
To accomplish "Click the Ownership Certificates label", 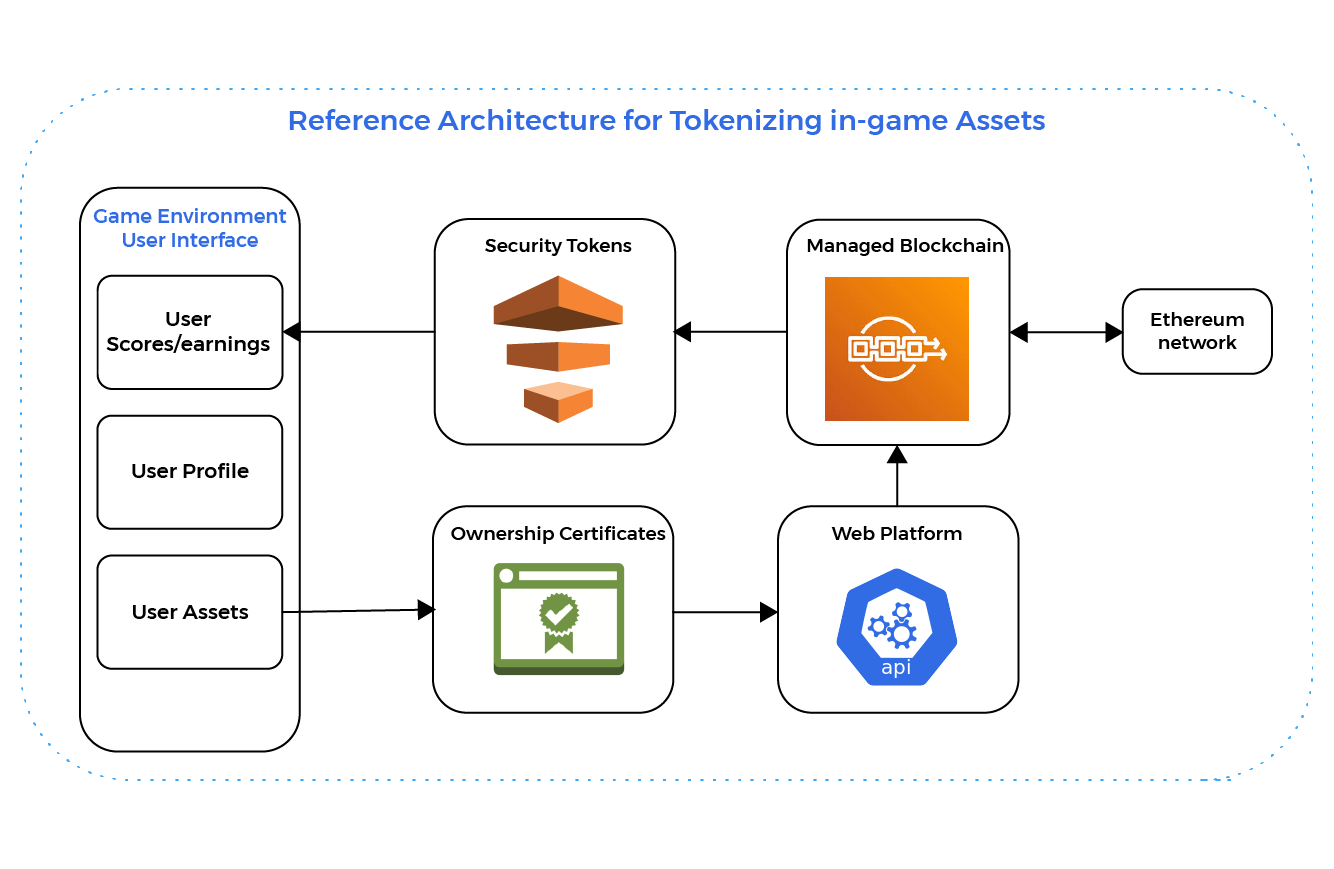I will 558,534.
